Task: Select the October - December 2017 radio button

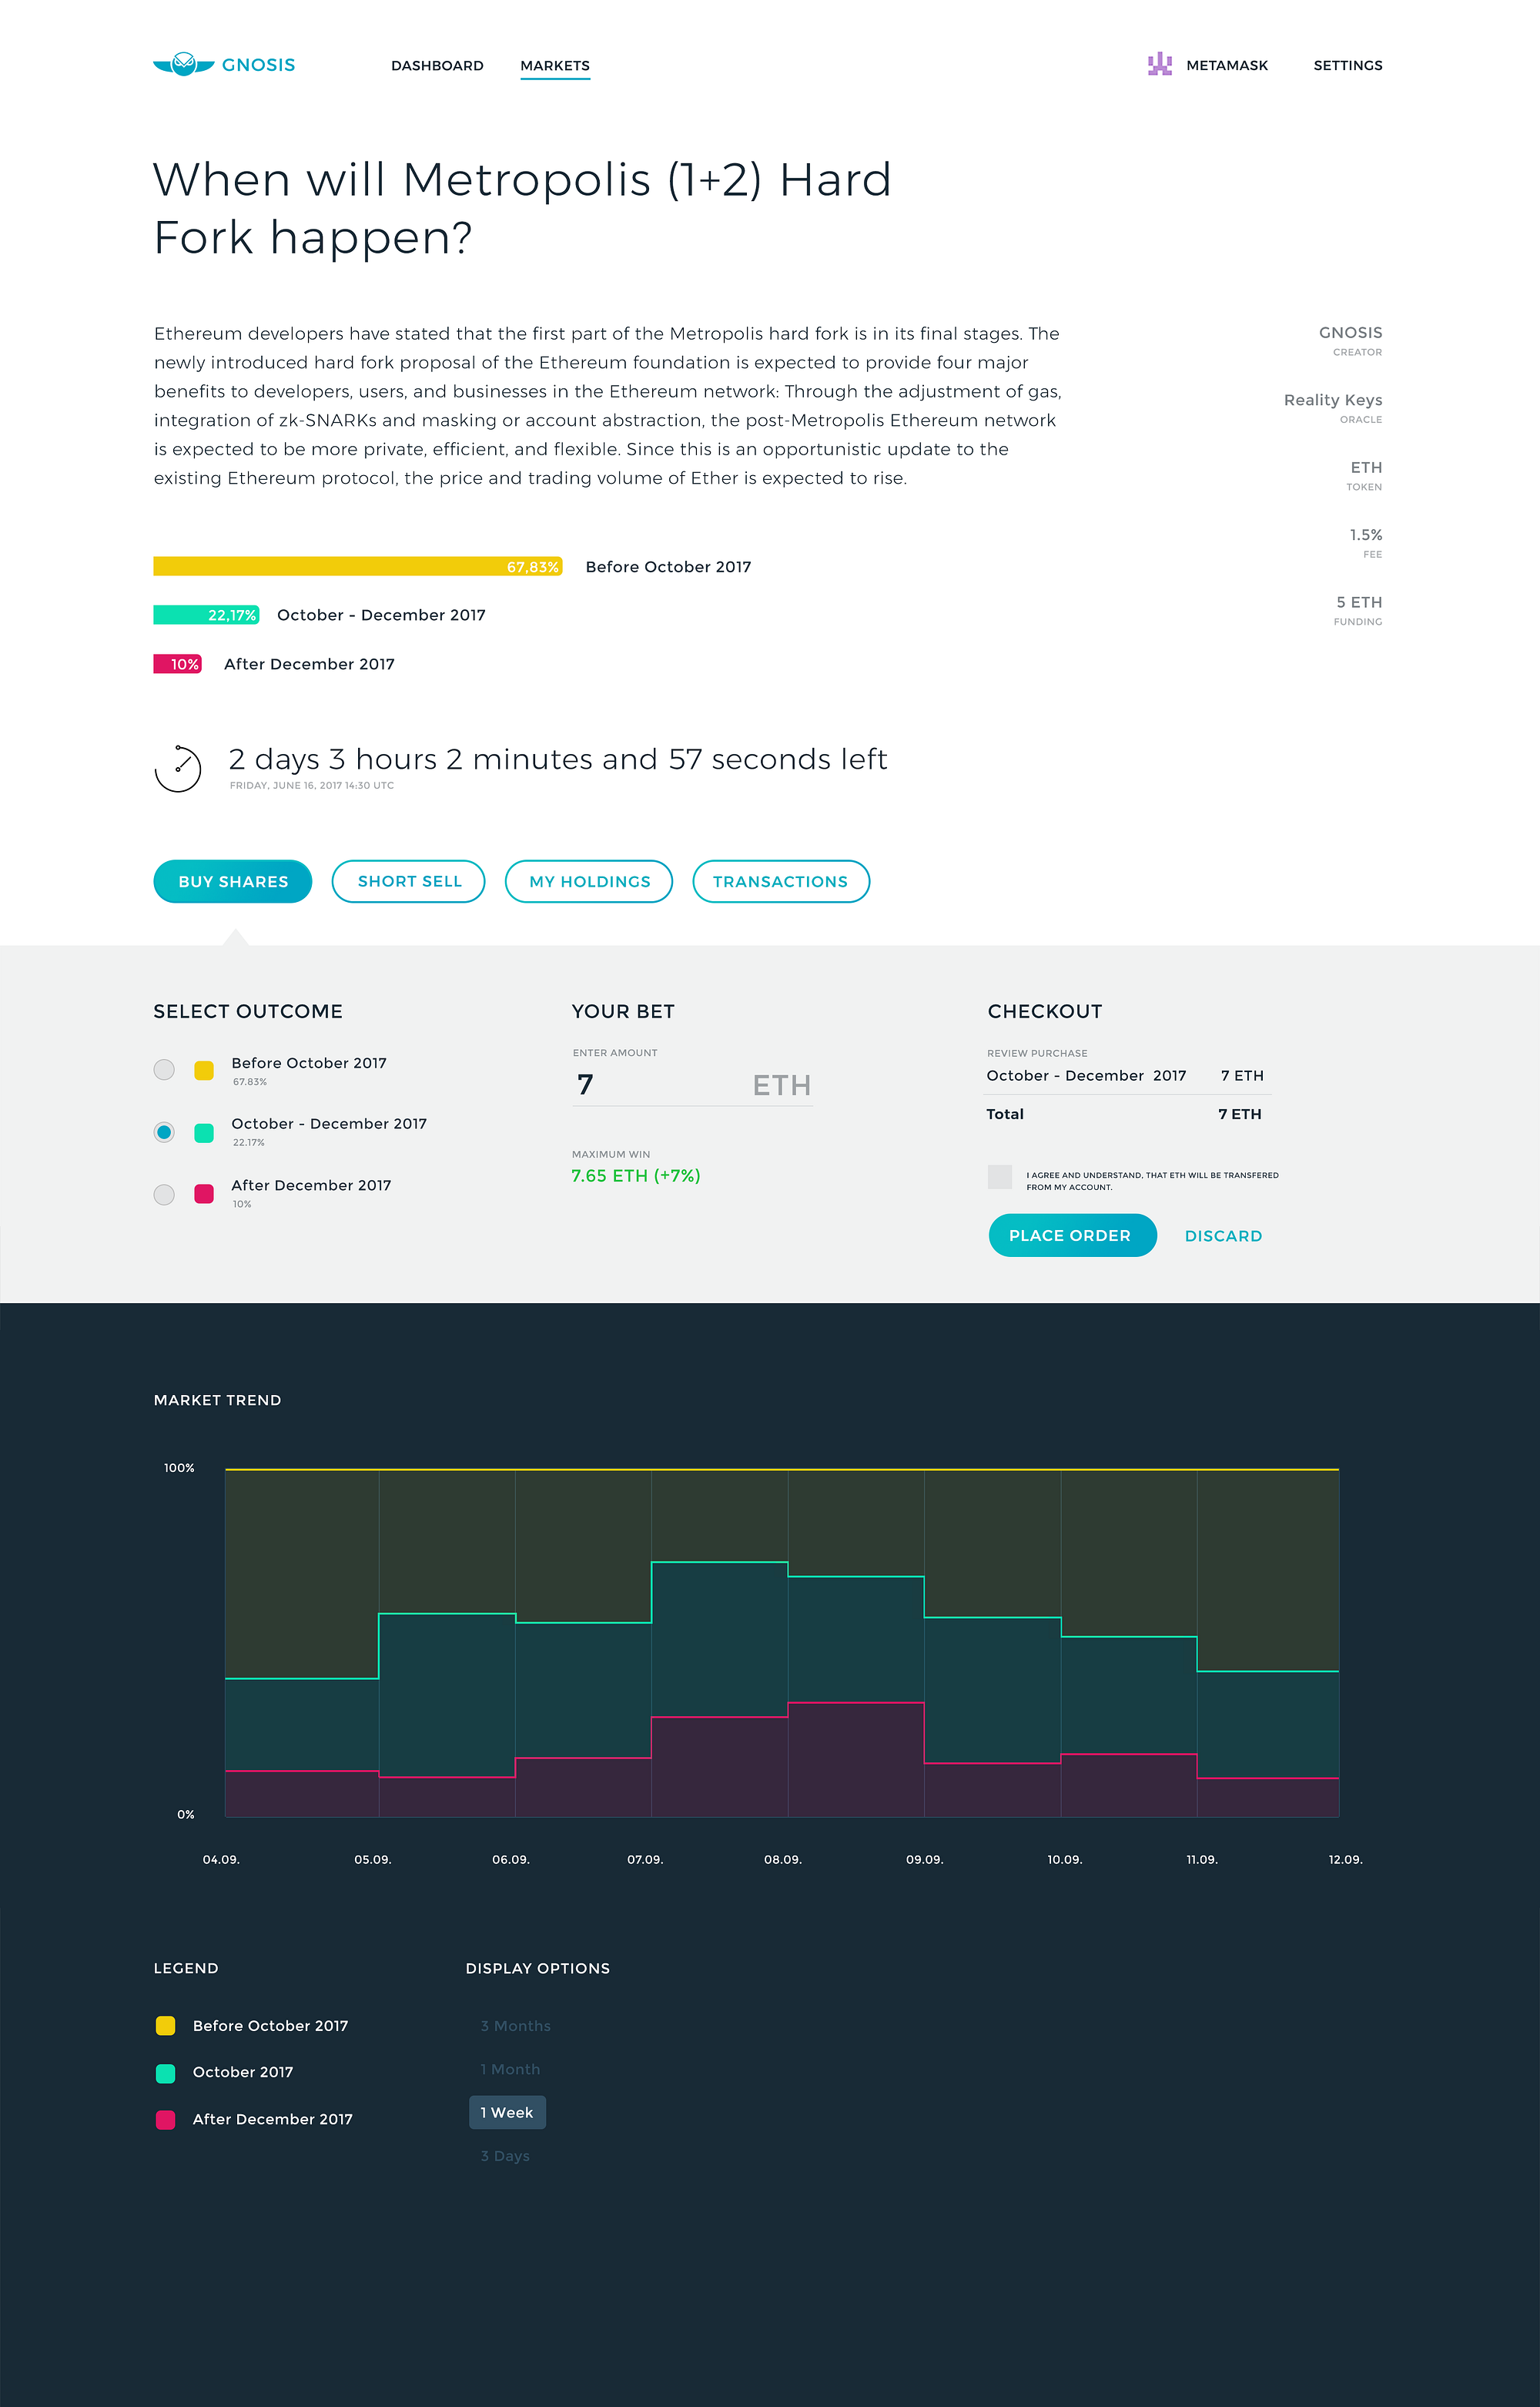Action: point(164,1132)
